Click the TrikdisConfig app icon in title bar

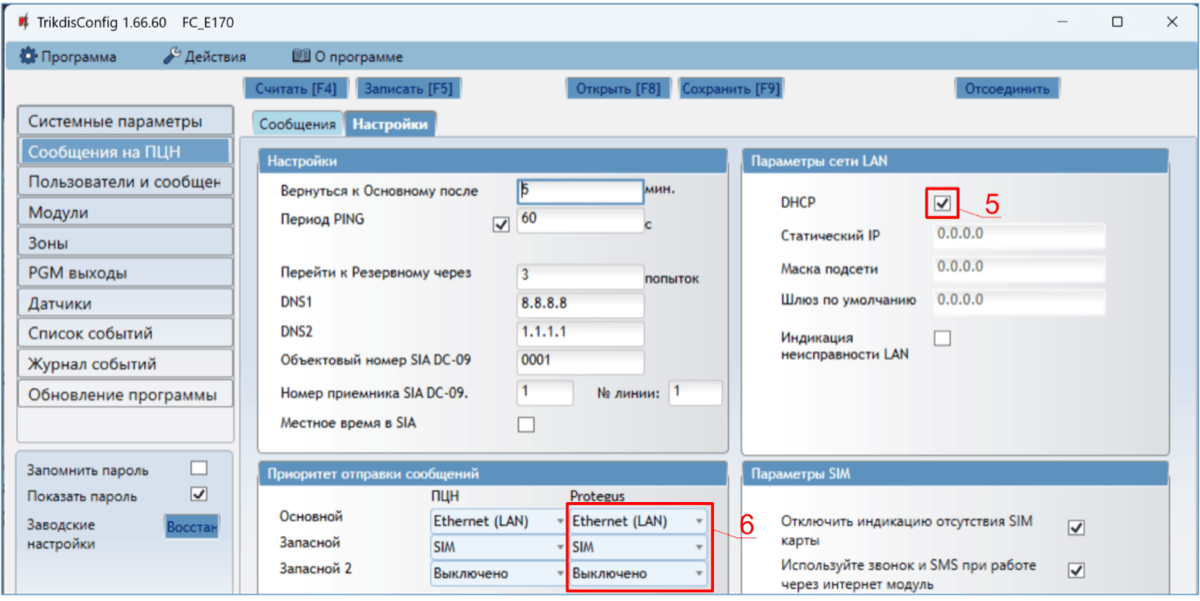[21, 22]
